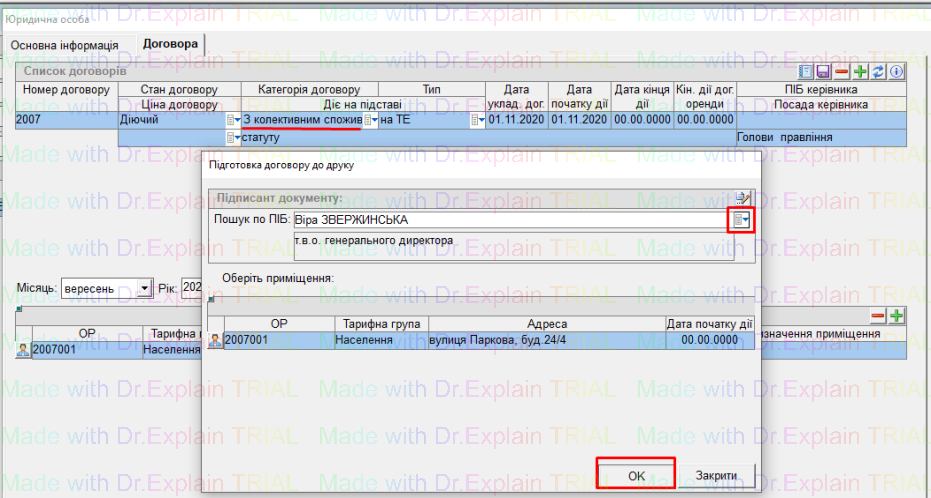Open the signer name lookup dropdown

pos(740,220)
